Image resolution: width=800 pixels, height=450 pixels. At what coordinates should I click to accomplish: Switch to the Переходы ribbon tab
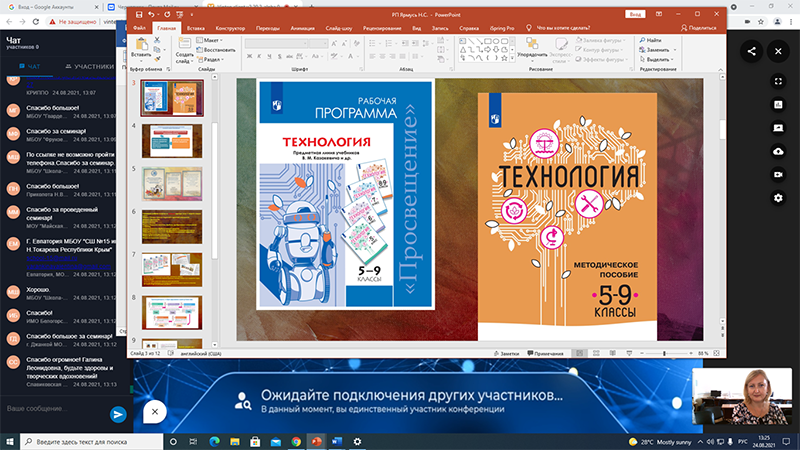(268, 28)
